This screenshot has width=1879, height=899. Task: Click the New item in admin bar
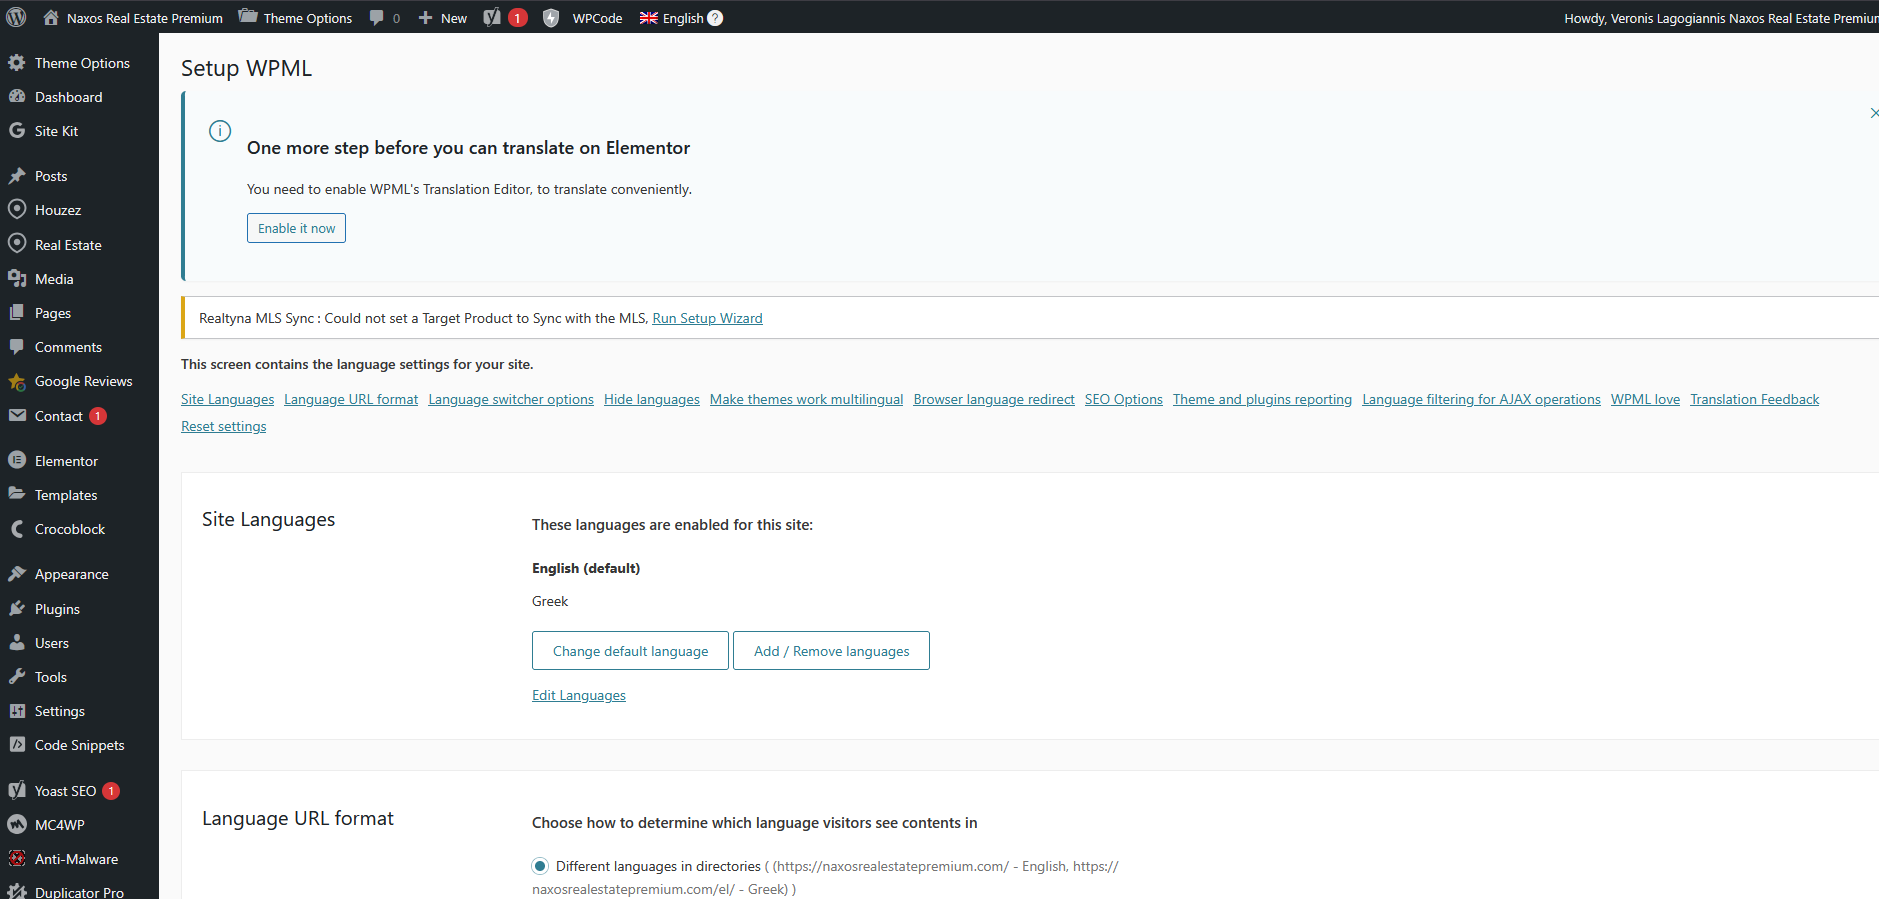coord(443,17)
